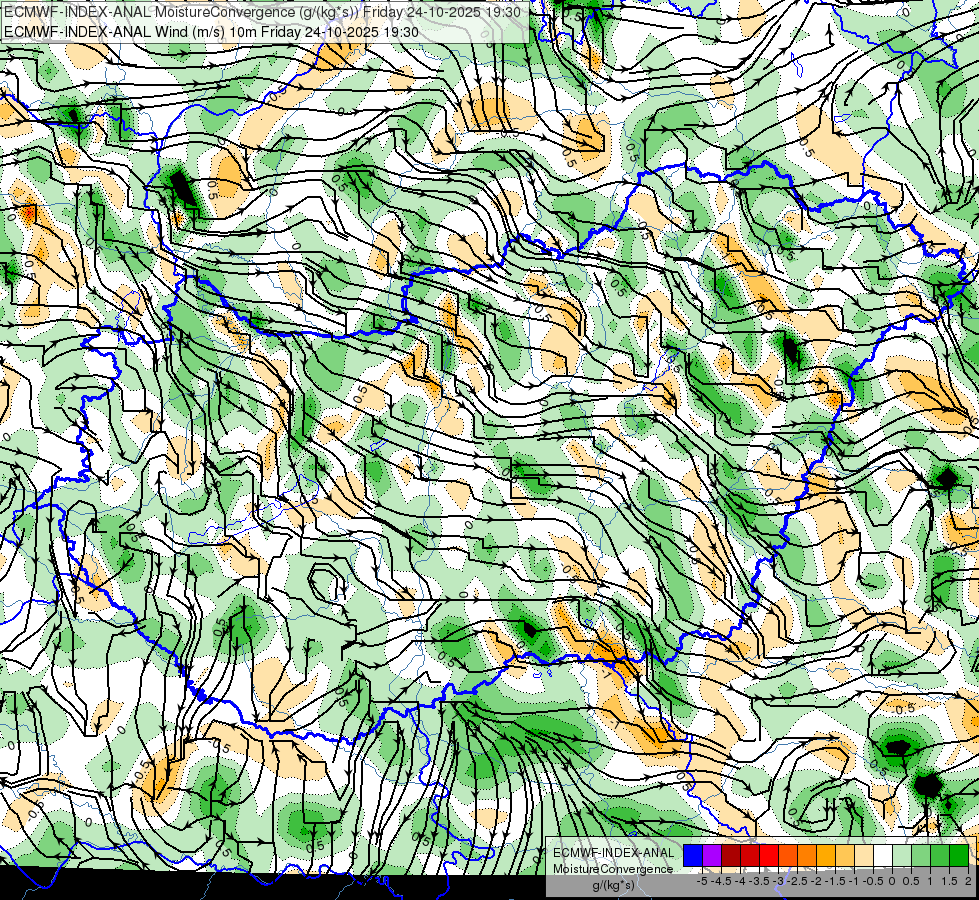Click 'ECMWF-INDEX-ANAL' label in the legend box

point(614,853)
